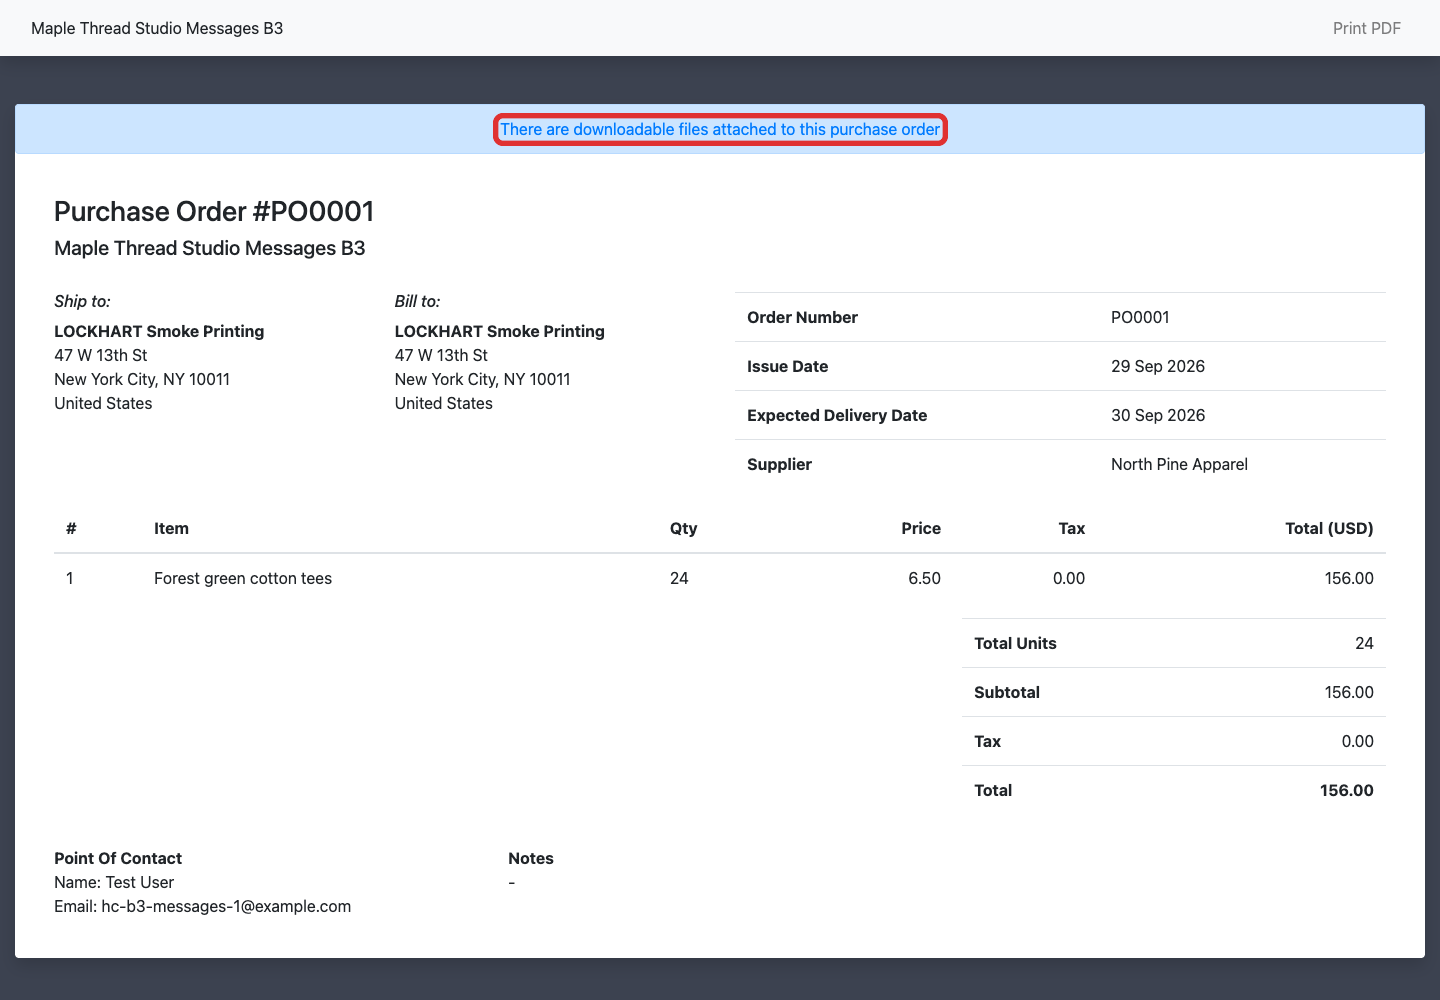Screen dimensions: 1440x1000
Task: Click the Price column header
Action: [x=920, y=528]
